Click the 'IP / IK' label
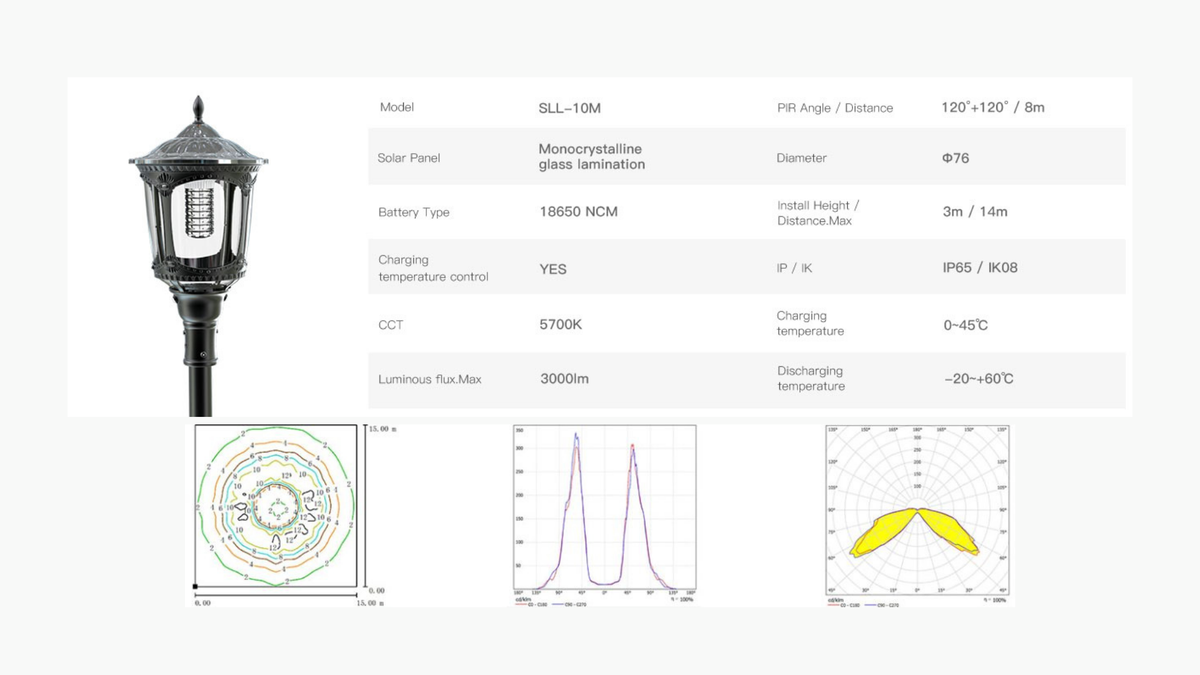Screen dimensions: 1200x675 point(797,268)
